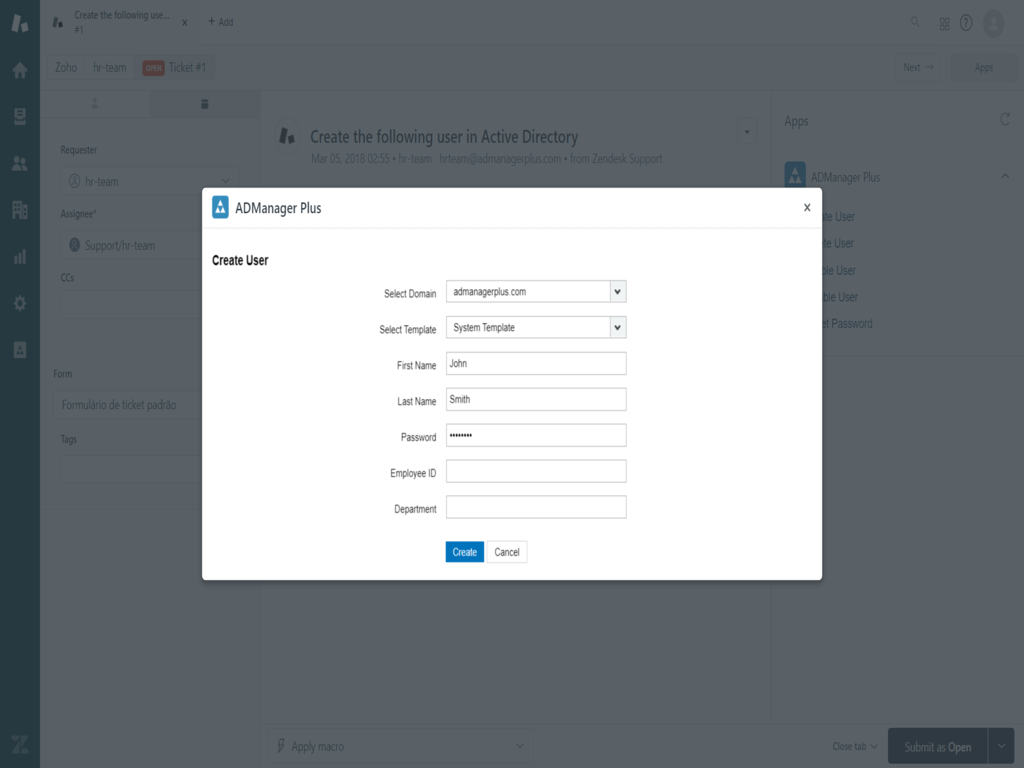Click into the Employee ID field
Image resolution: width=1024 pixels, height=768 pixels.
coord(536,472)
